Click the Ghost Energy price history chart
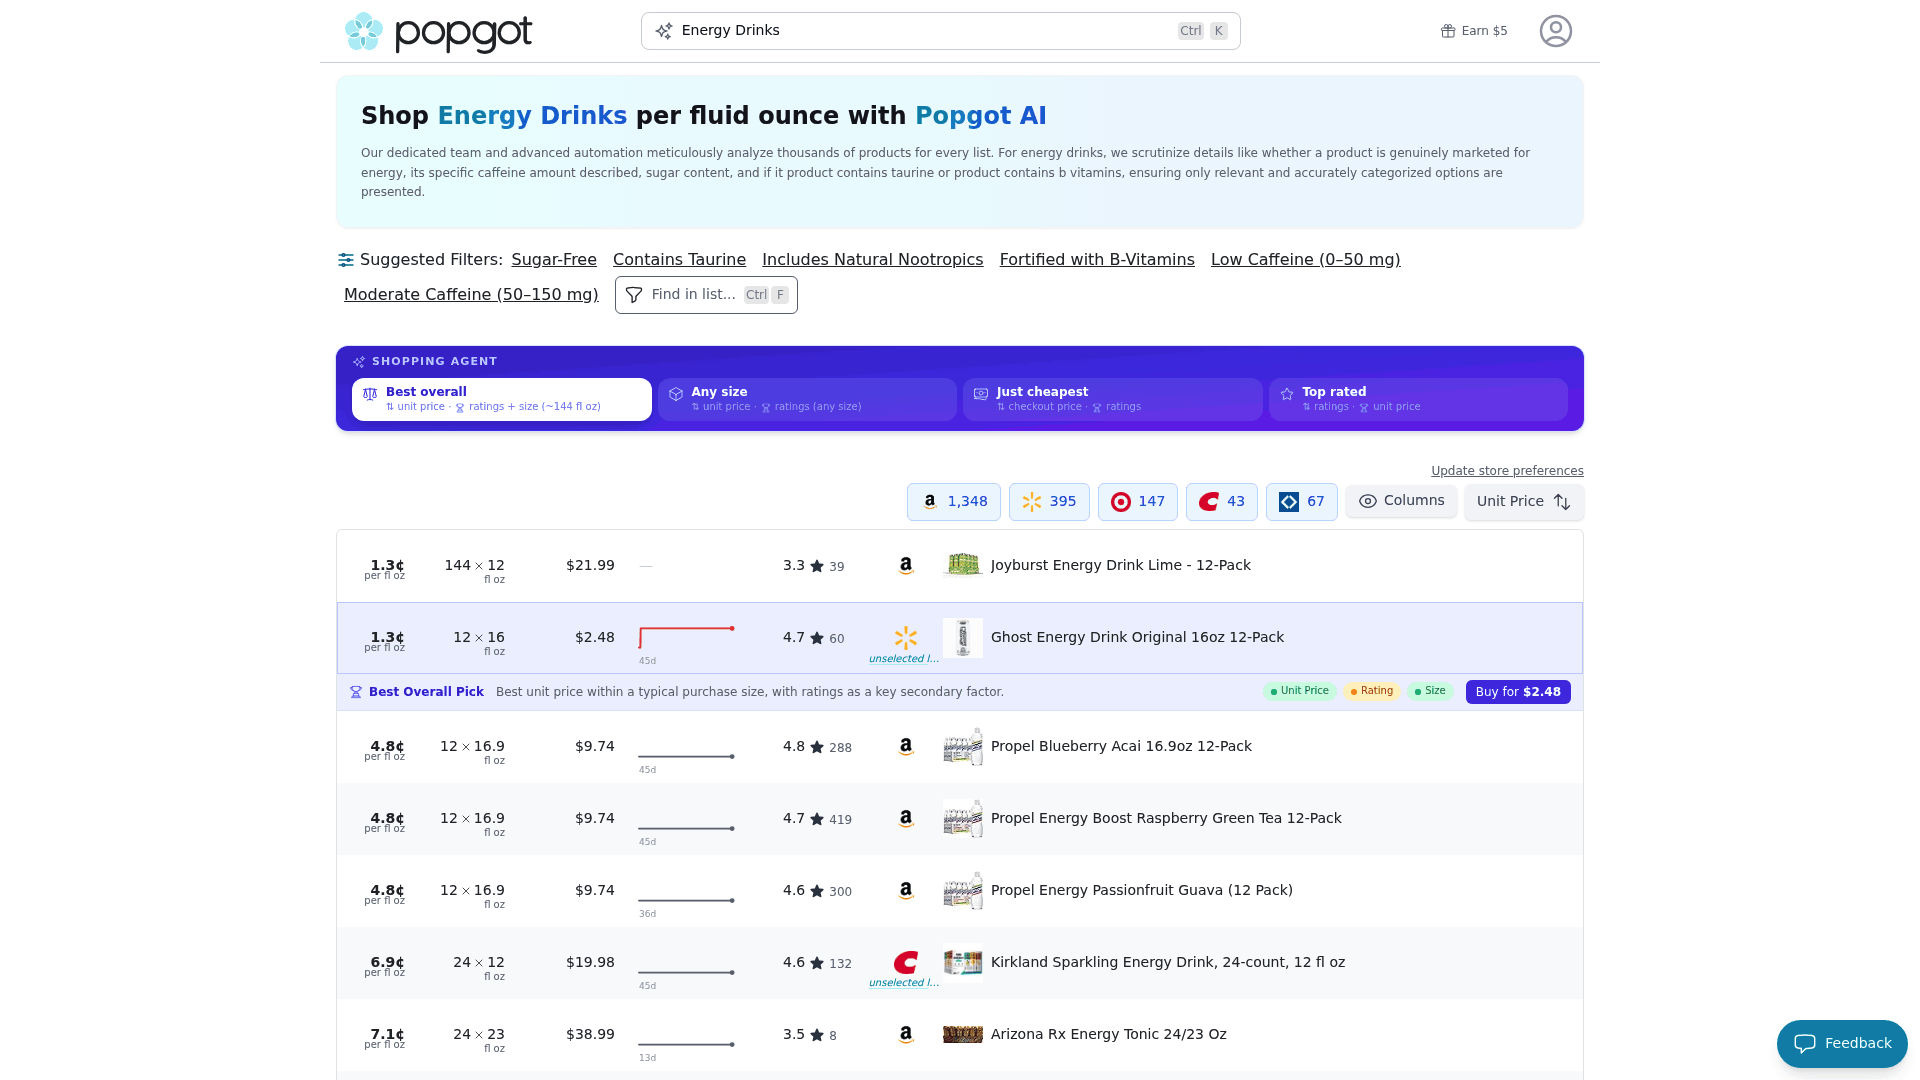1920x1080 pixels. click(x=687, y=638)
